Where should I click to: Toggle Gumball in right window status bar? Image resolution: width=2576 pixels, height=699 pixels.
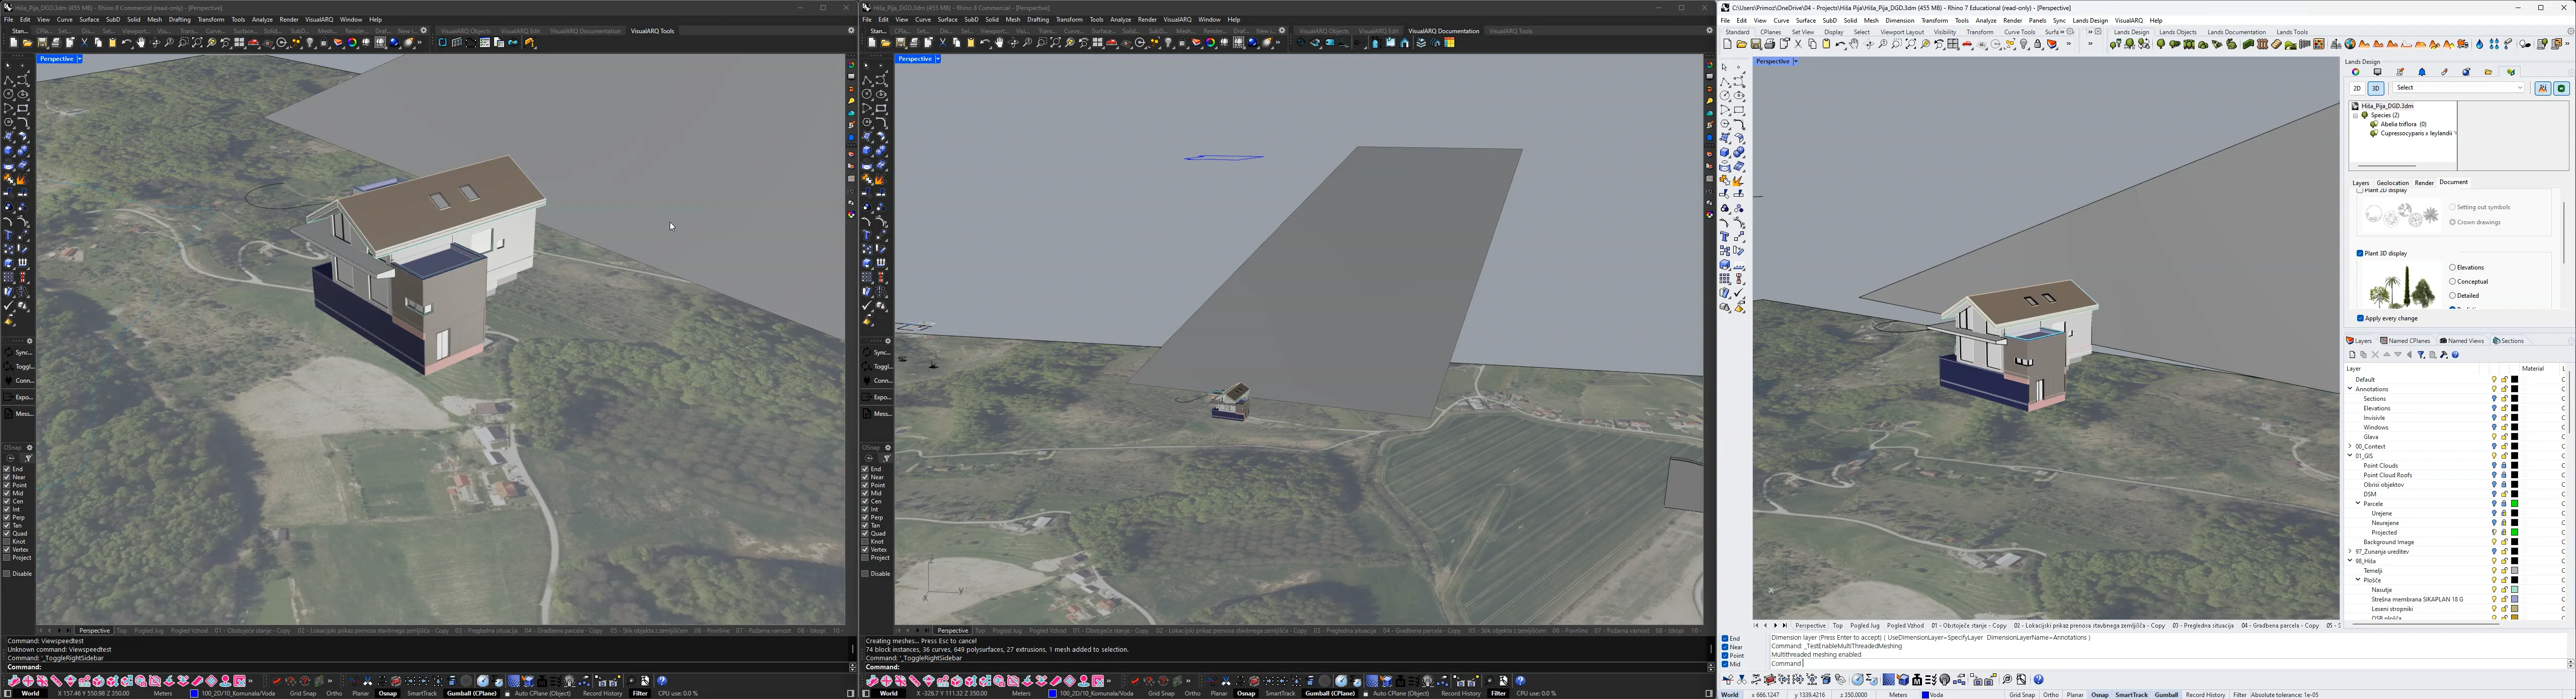[2167, 694]
